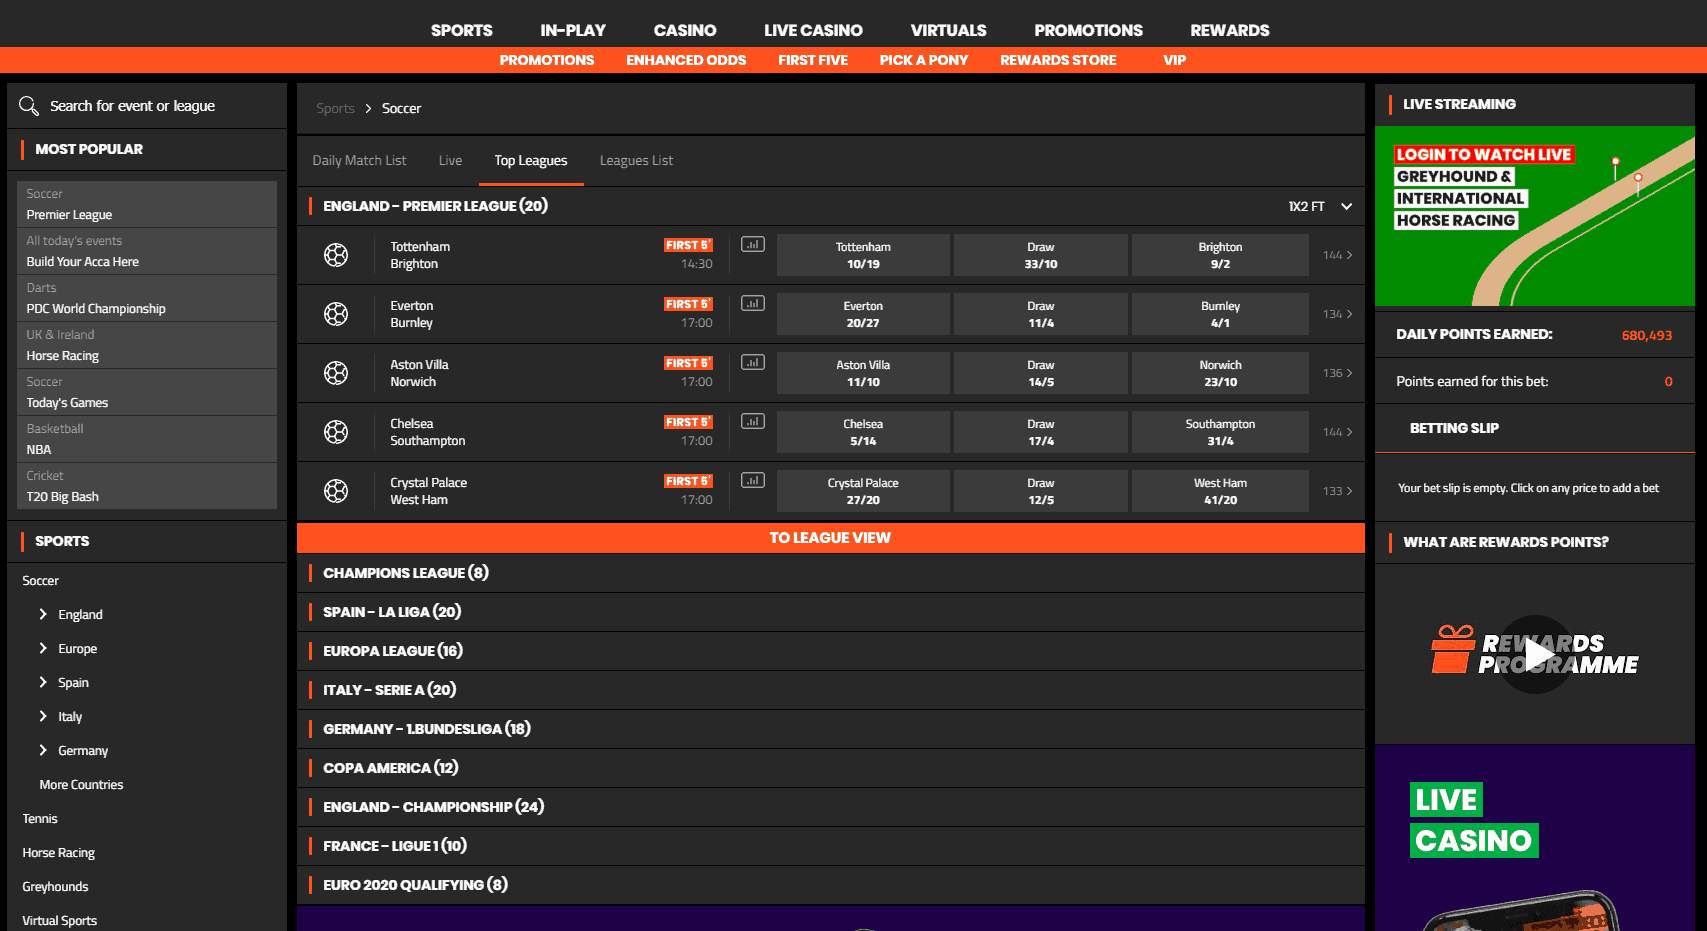Click soccer ball icon for Tottenham Brighton
The width and height of the screenshot is (1707, 931).
point(336,255)
